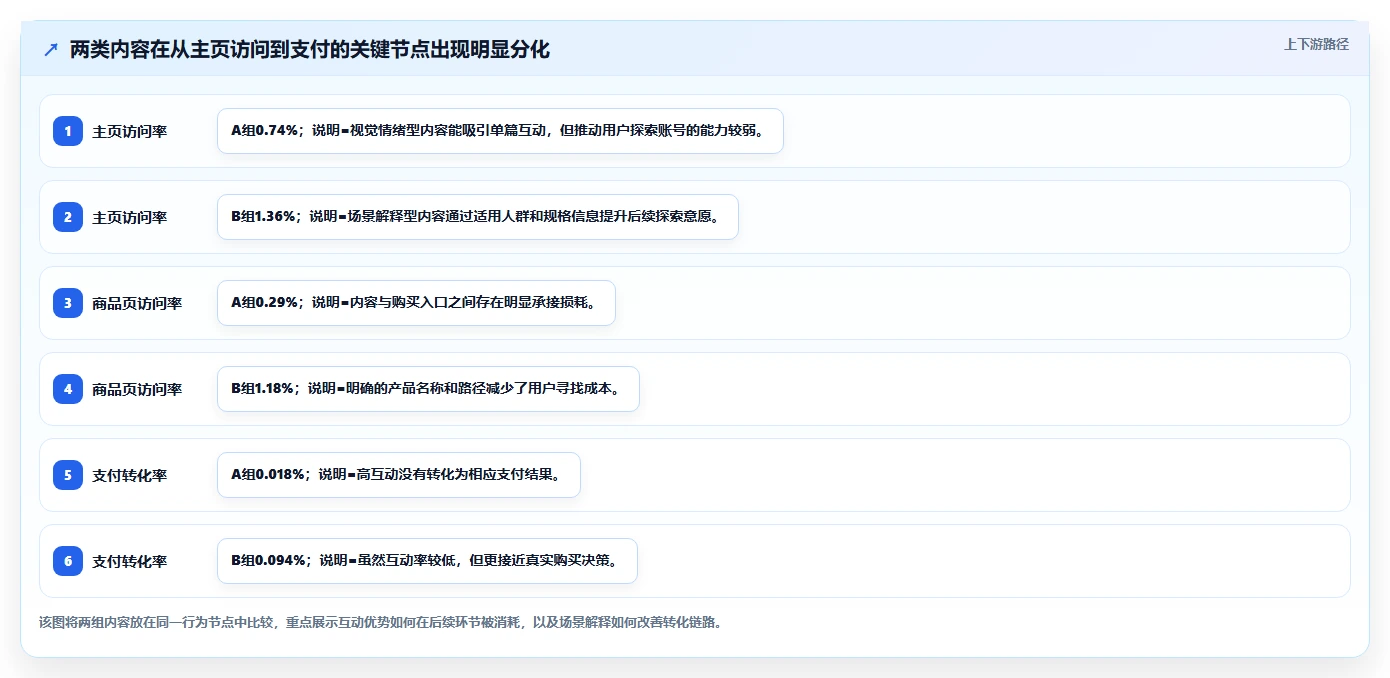The width and height of the screenshot is (1390, 678).
Task: Click step number badge 2
Action: (x=68, y=217)
